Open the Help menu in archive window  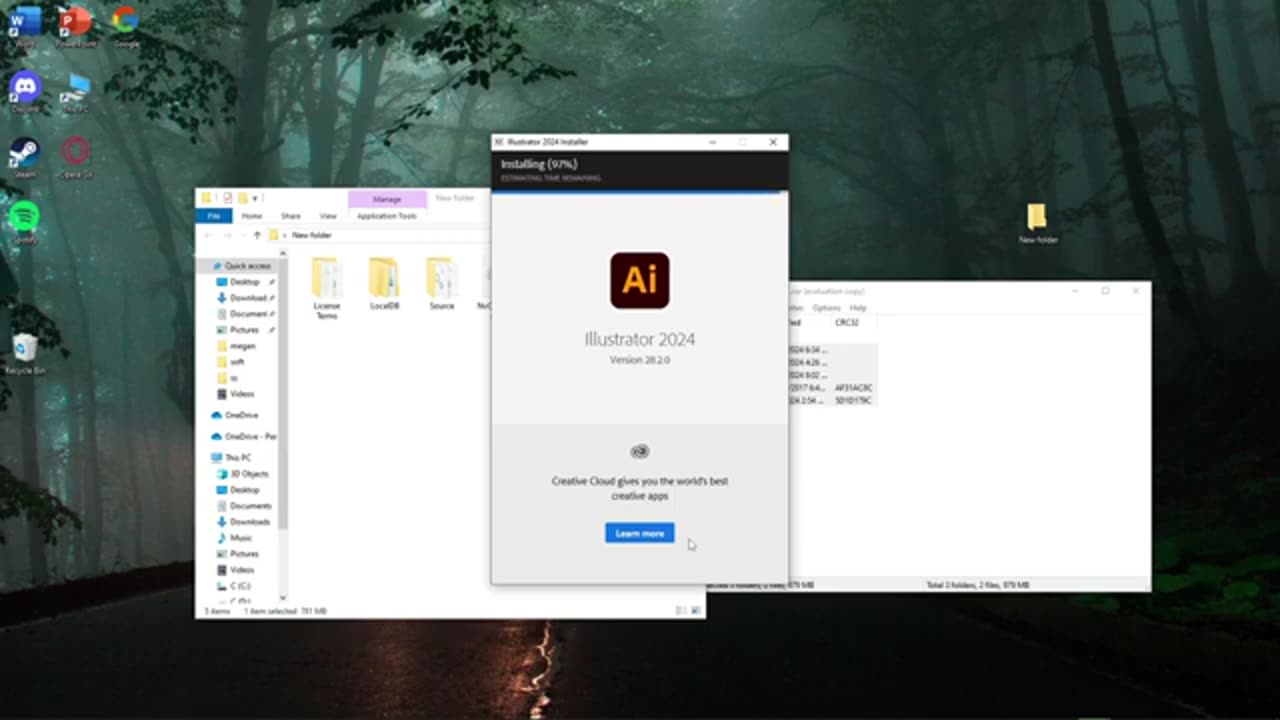[858, 308]
